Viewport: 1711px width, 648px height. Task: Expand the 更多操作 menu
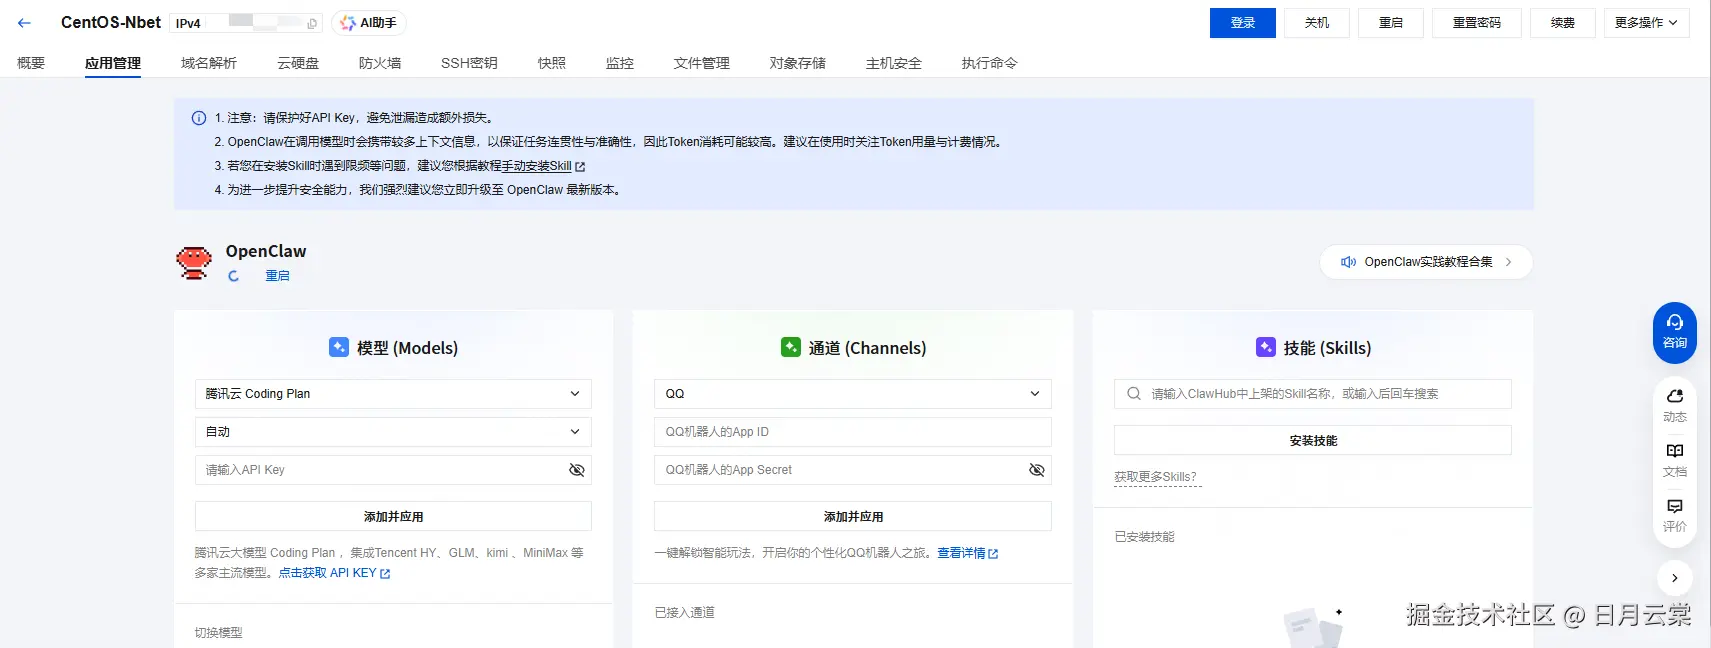(1646, 23)
